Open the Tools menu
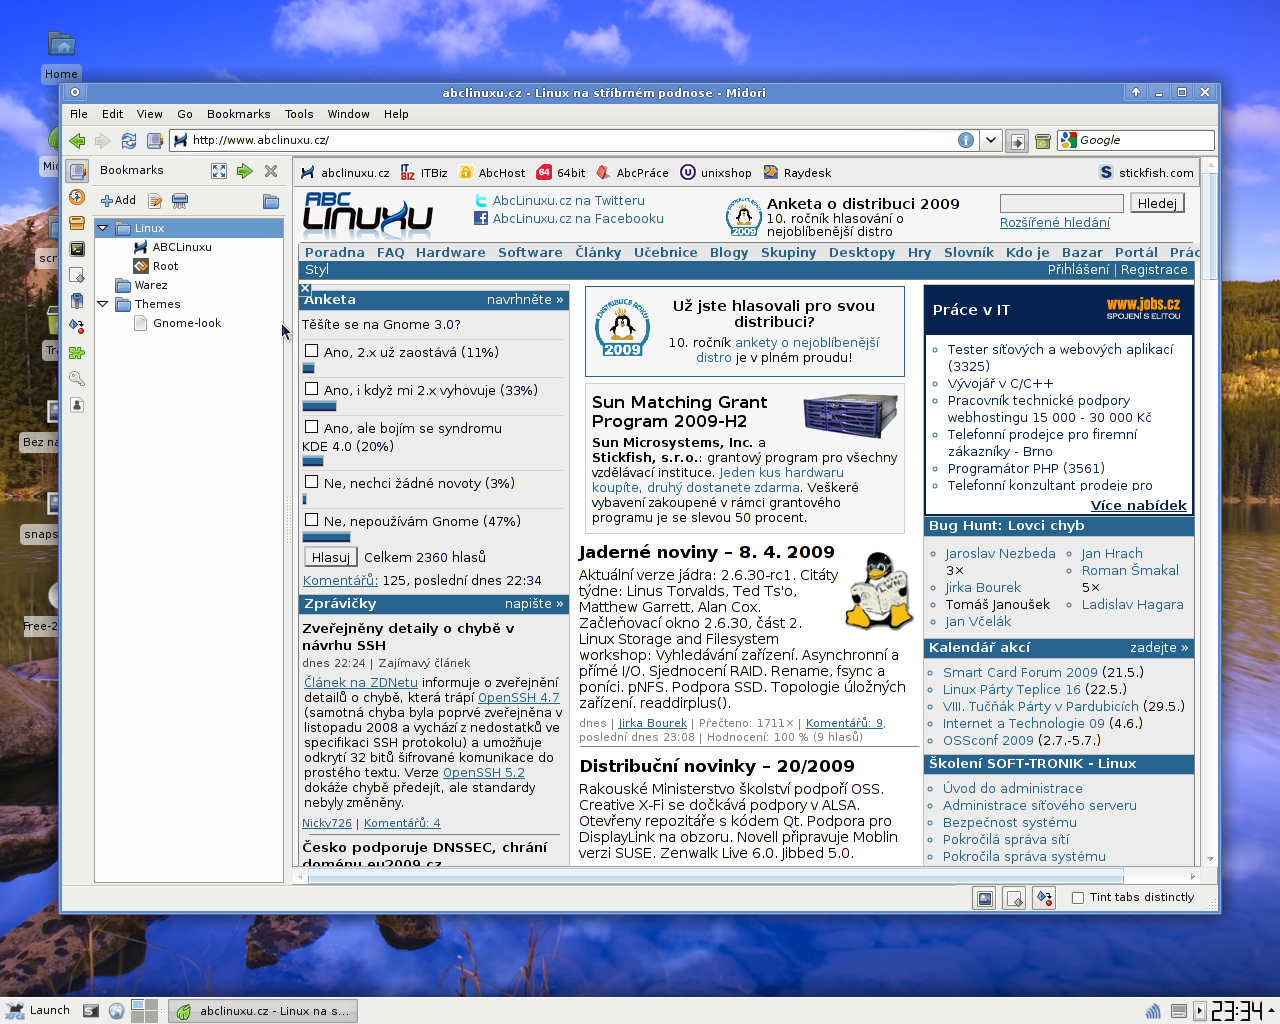Image resolution: width=1280 pixels, height=1024 pixels. point(299,114)
